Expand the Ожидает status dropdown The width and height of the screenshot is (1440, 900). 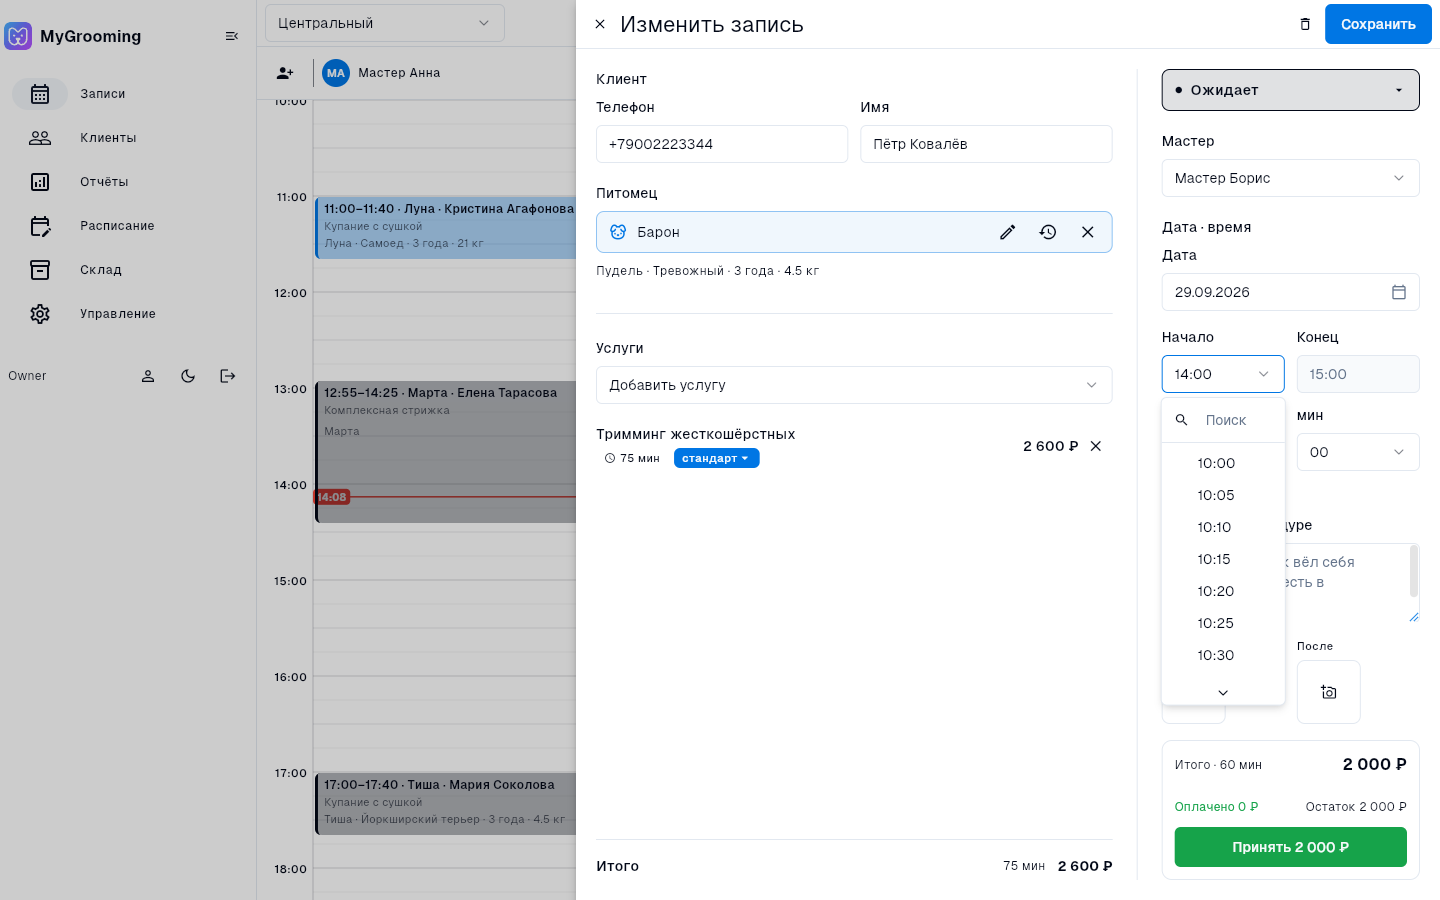1291,90
